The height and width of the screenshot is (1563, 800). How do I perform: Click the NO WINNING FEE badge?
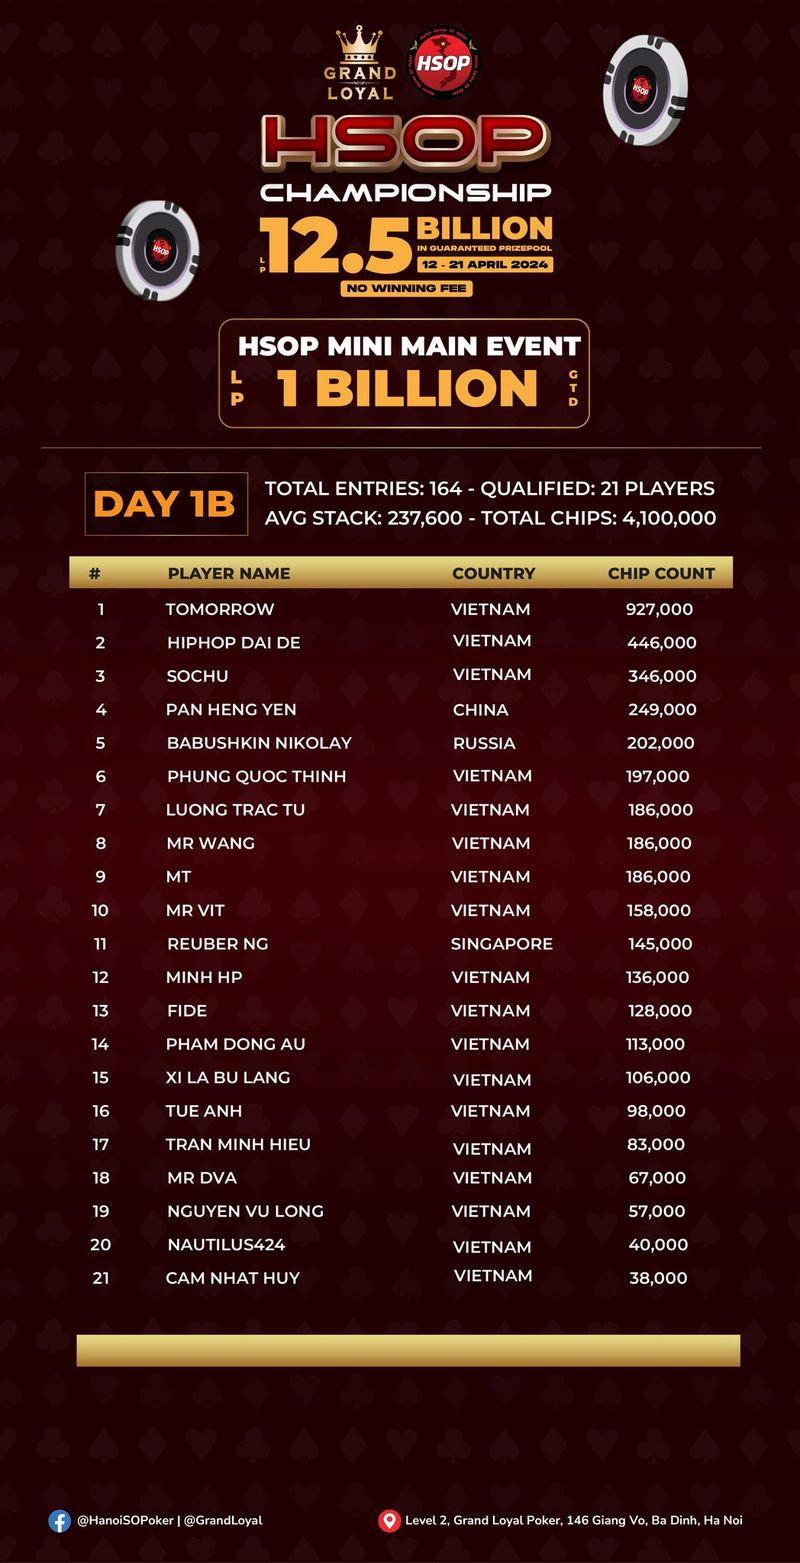406,288
